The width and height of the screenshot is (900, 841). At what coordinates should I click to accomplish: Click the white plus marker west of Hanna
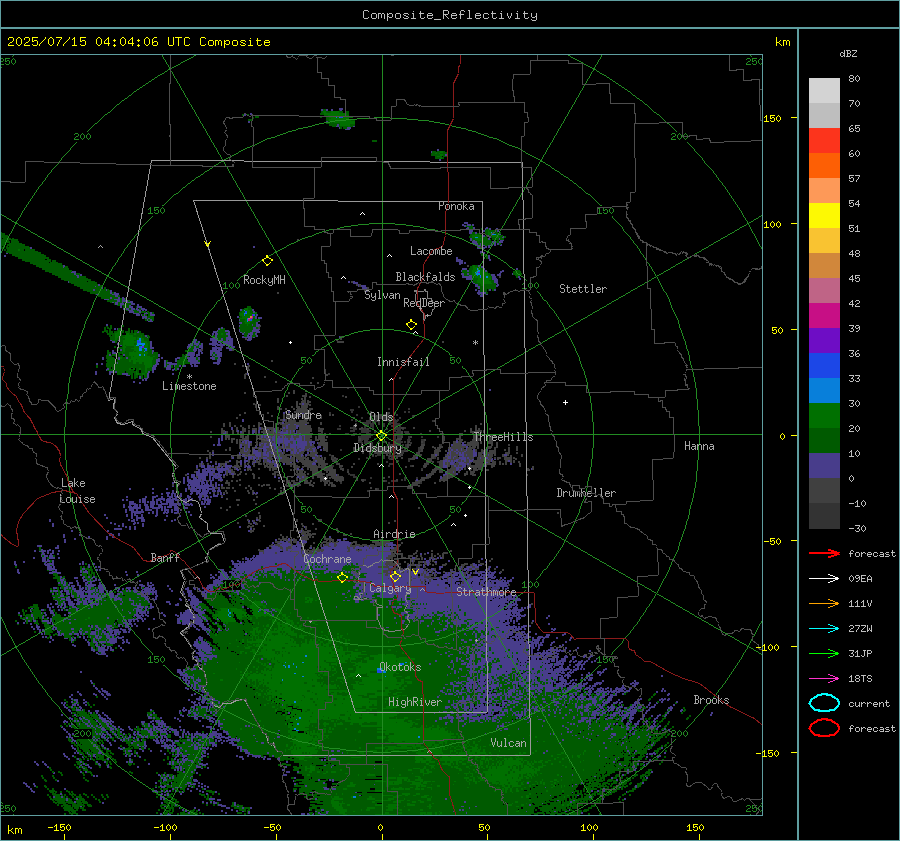[565, 402]
